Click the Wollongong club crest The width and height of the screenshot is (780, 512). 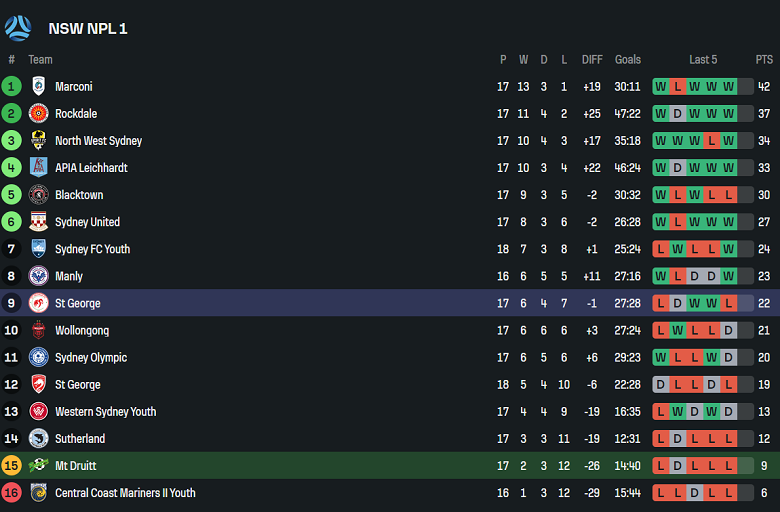point(39,330)
